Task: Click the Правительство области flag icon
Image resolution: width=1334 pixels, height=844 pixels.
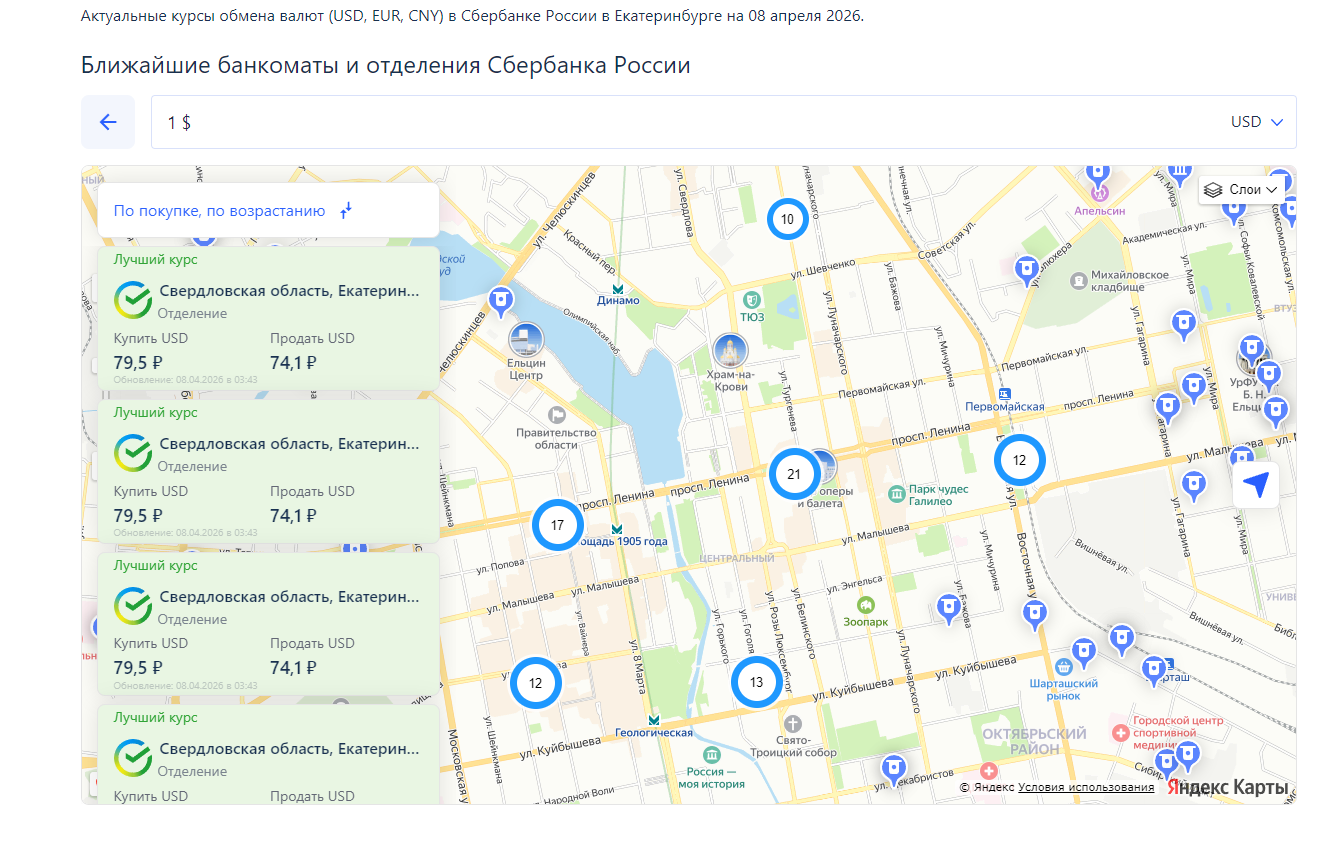Action: click(x=556, y=414)
